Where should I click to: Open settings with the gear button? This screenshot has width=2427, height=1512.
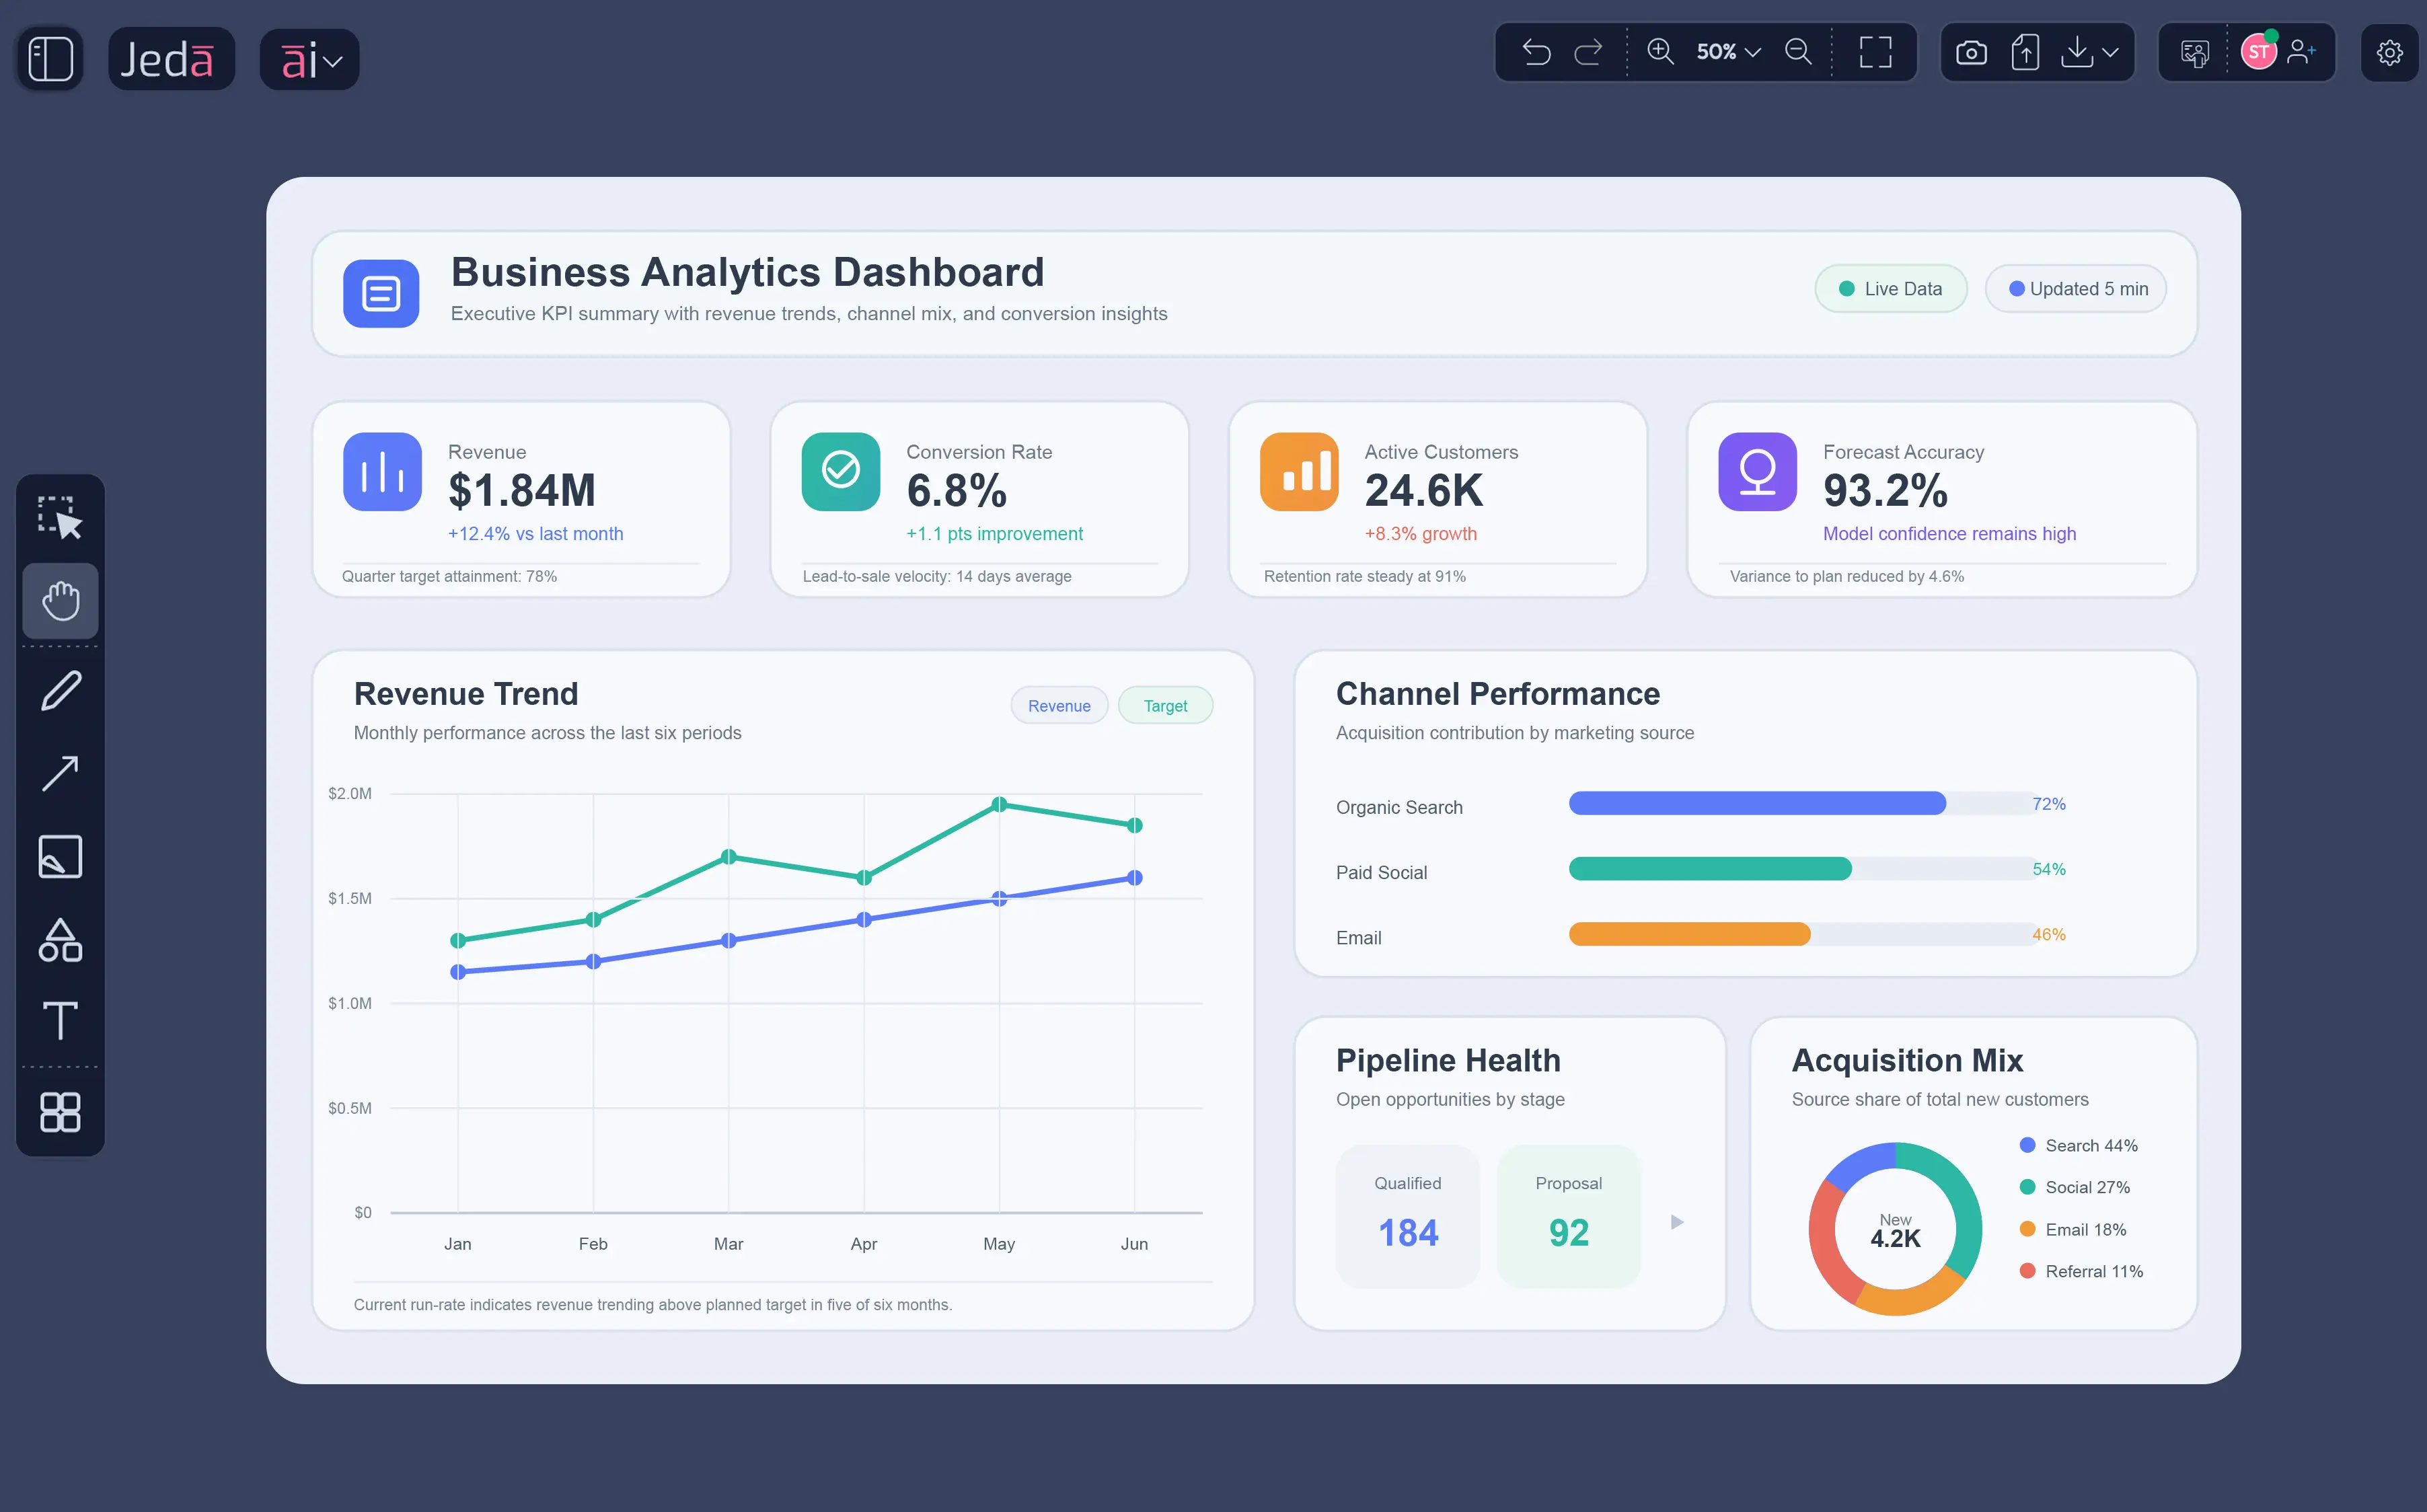(2391, 52)
